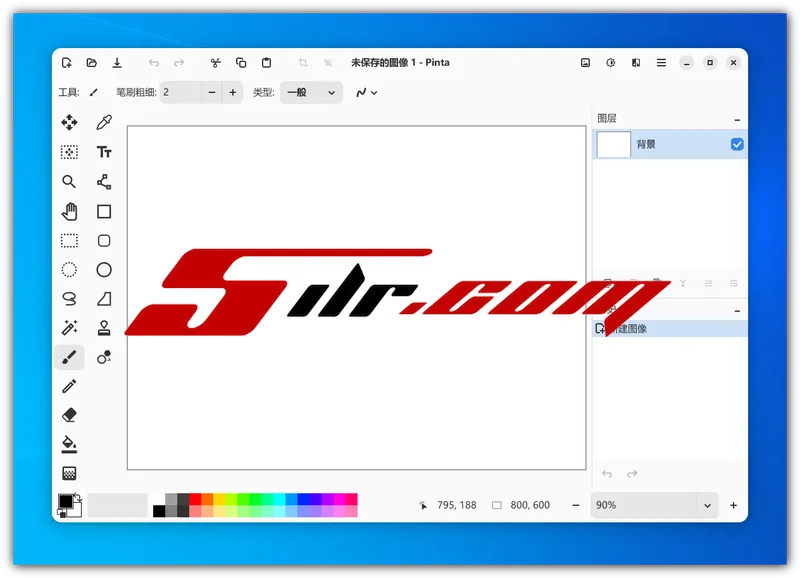Screen dimensions: 800x578
Task: Open the brush stroke style dropdown
Action: click(x=367, y=93)
